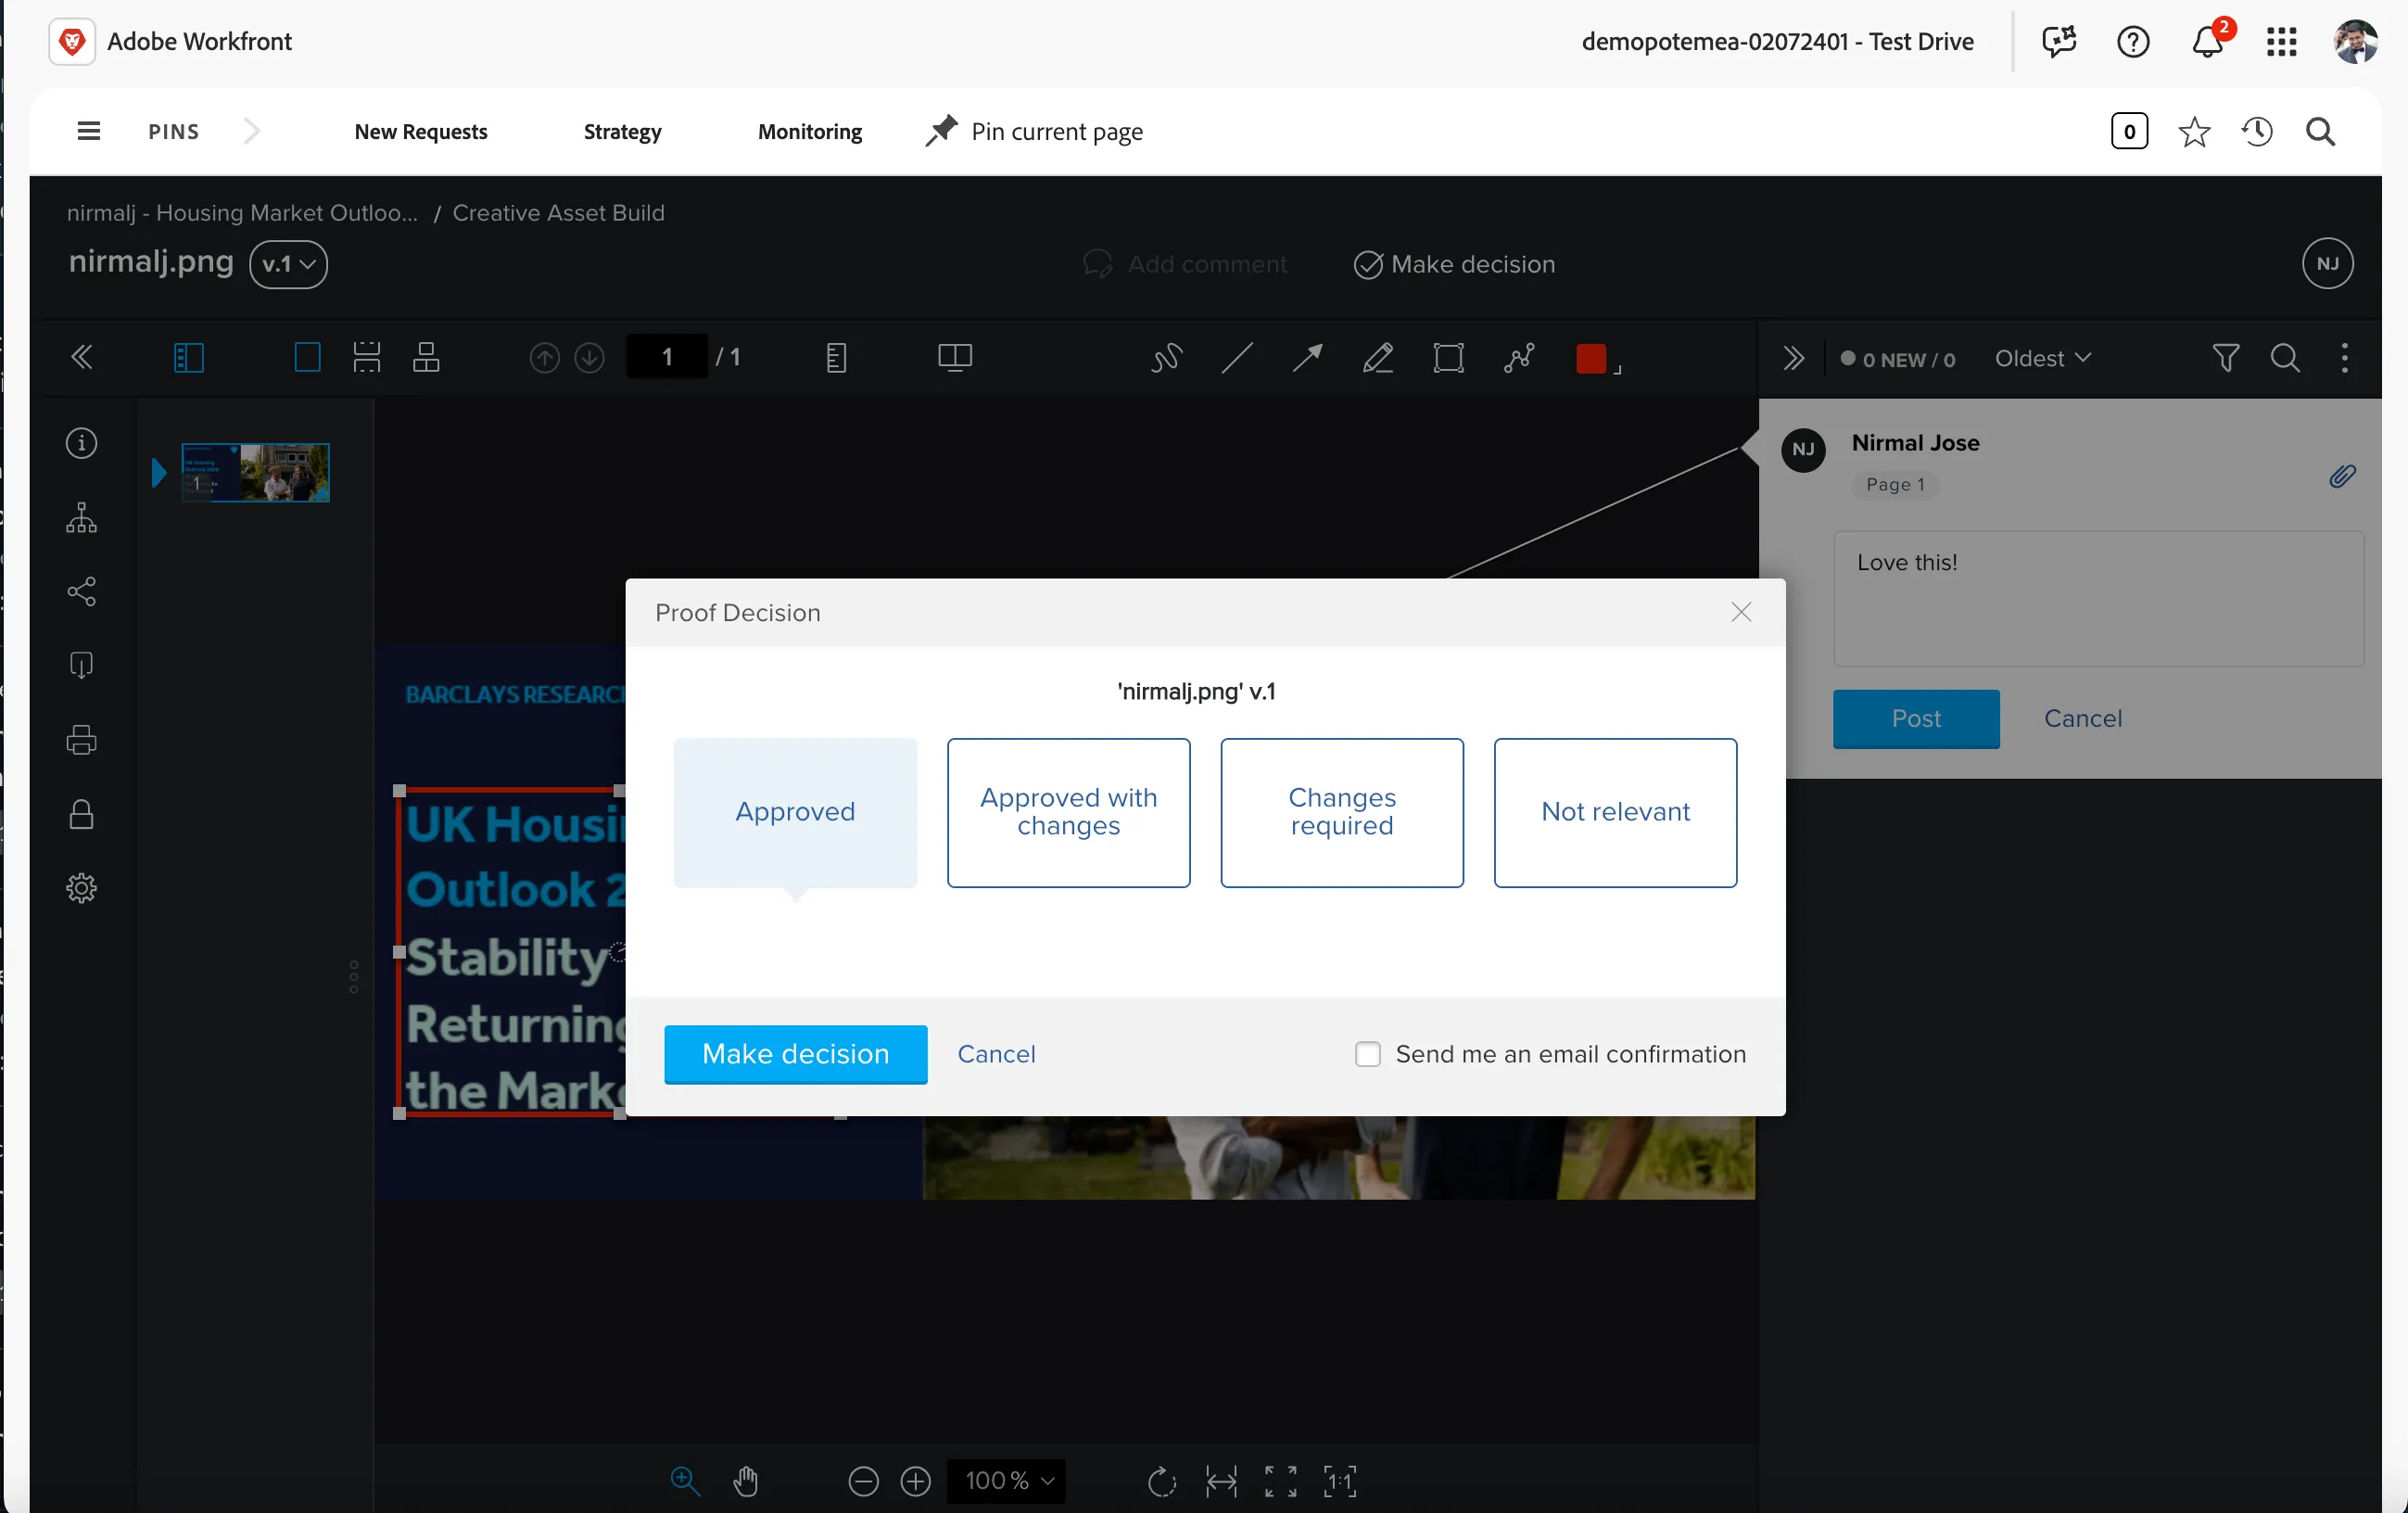The height and width of the screenshot is (1513, 2408).
Task: Open the apps grid switcher
Action: click(2282, 41)
